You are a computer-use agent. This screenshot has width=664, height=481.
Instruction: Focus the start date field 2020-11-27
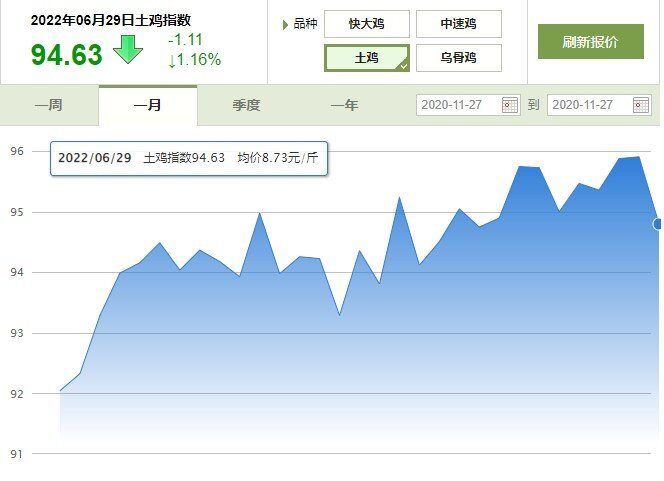tap(468, 105)
